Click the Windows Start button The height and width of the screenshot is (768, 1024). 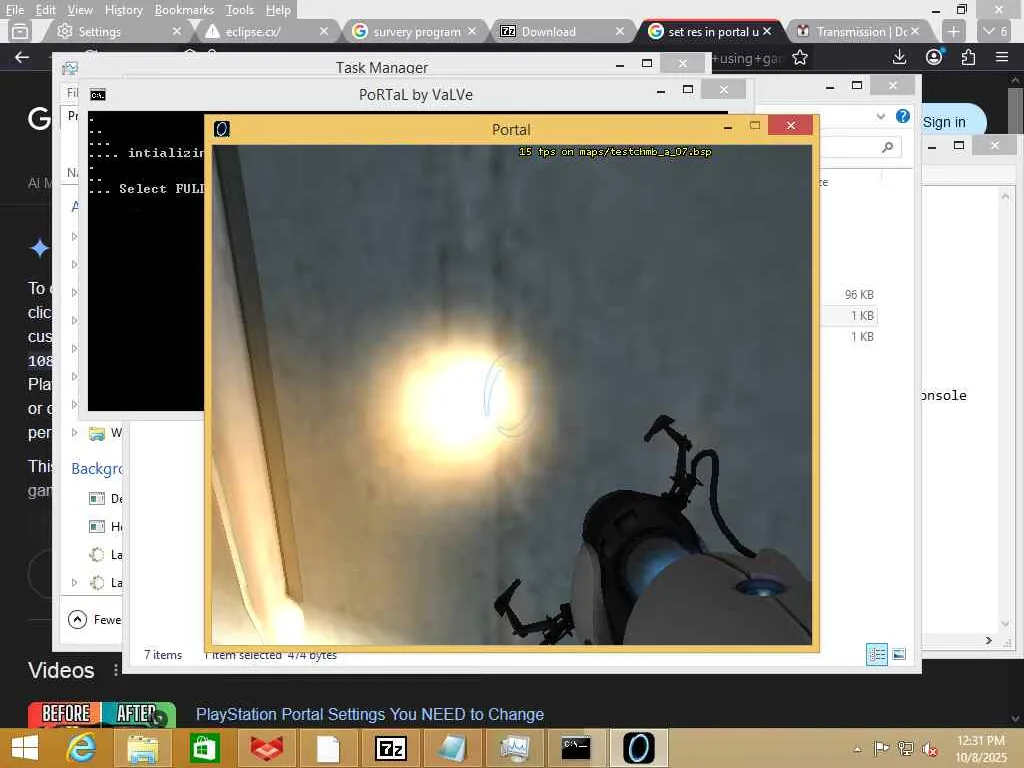[x=25, y=748]
